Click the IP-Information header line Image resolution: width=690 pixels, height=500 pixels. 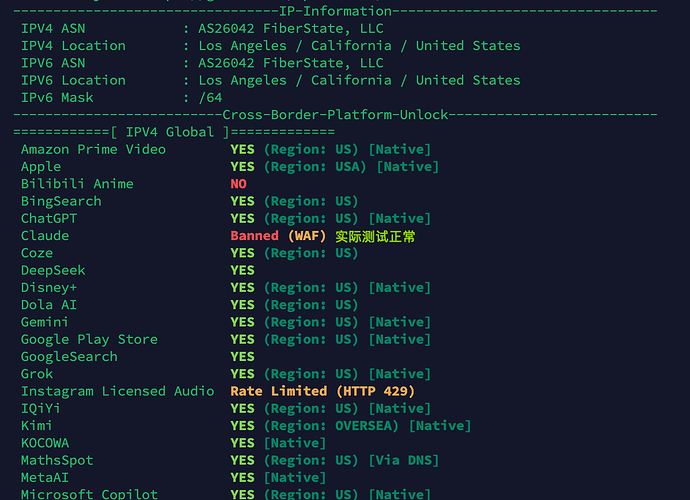[x=335, y=11]
